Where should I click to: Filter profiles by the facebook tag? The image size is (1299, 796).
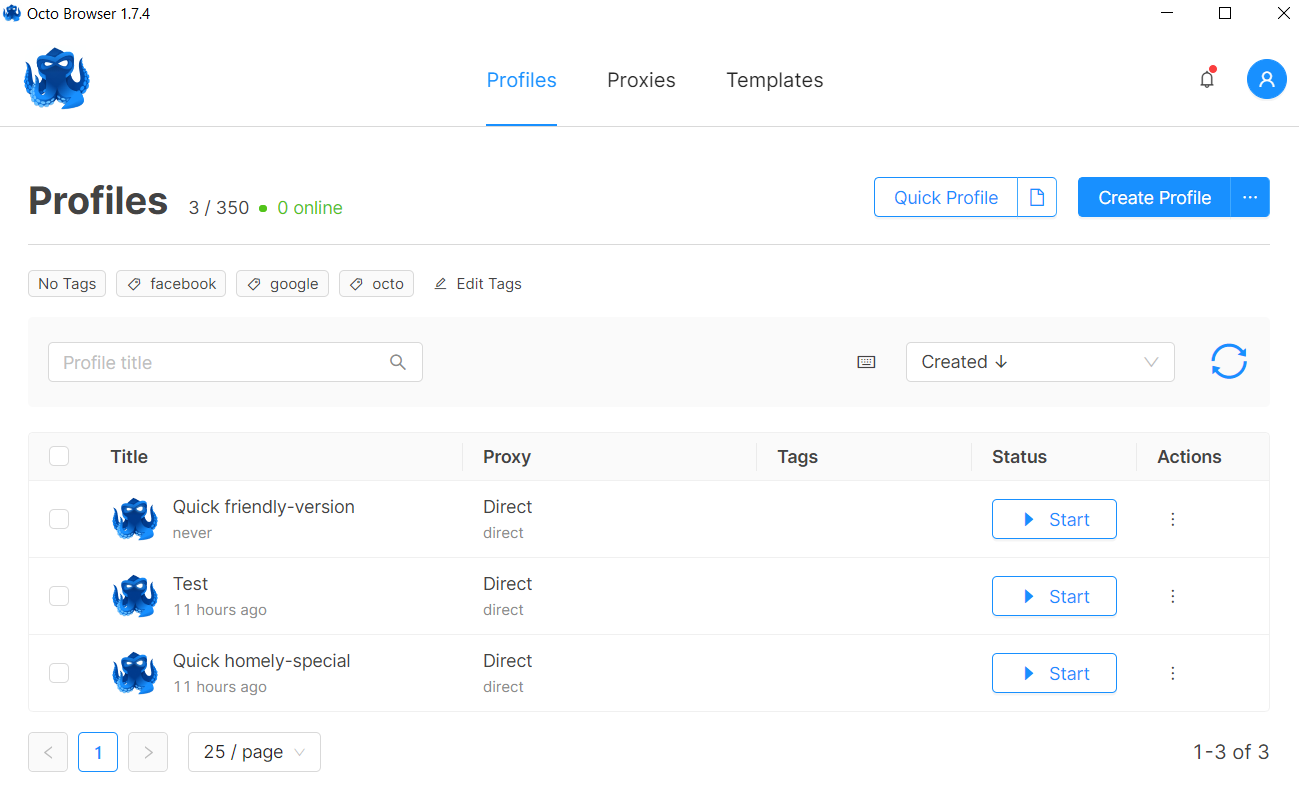(171, 284)
